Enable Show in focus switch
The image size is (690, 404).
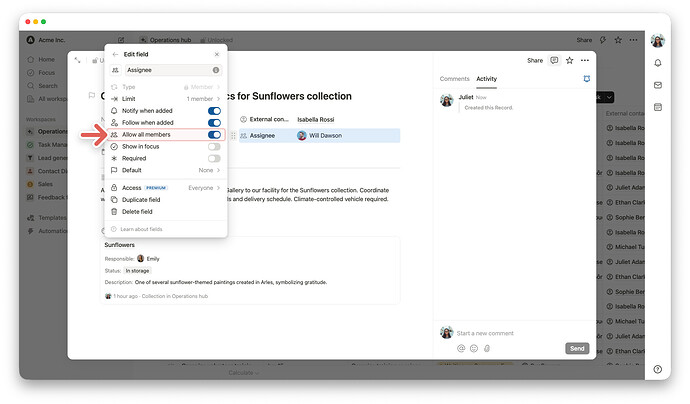click(x=214, y=147)
